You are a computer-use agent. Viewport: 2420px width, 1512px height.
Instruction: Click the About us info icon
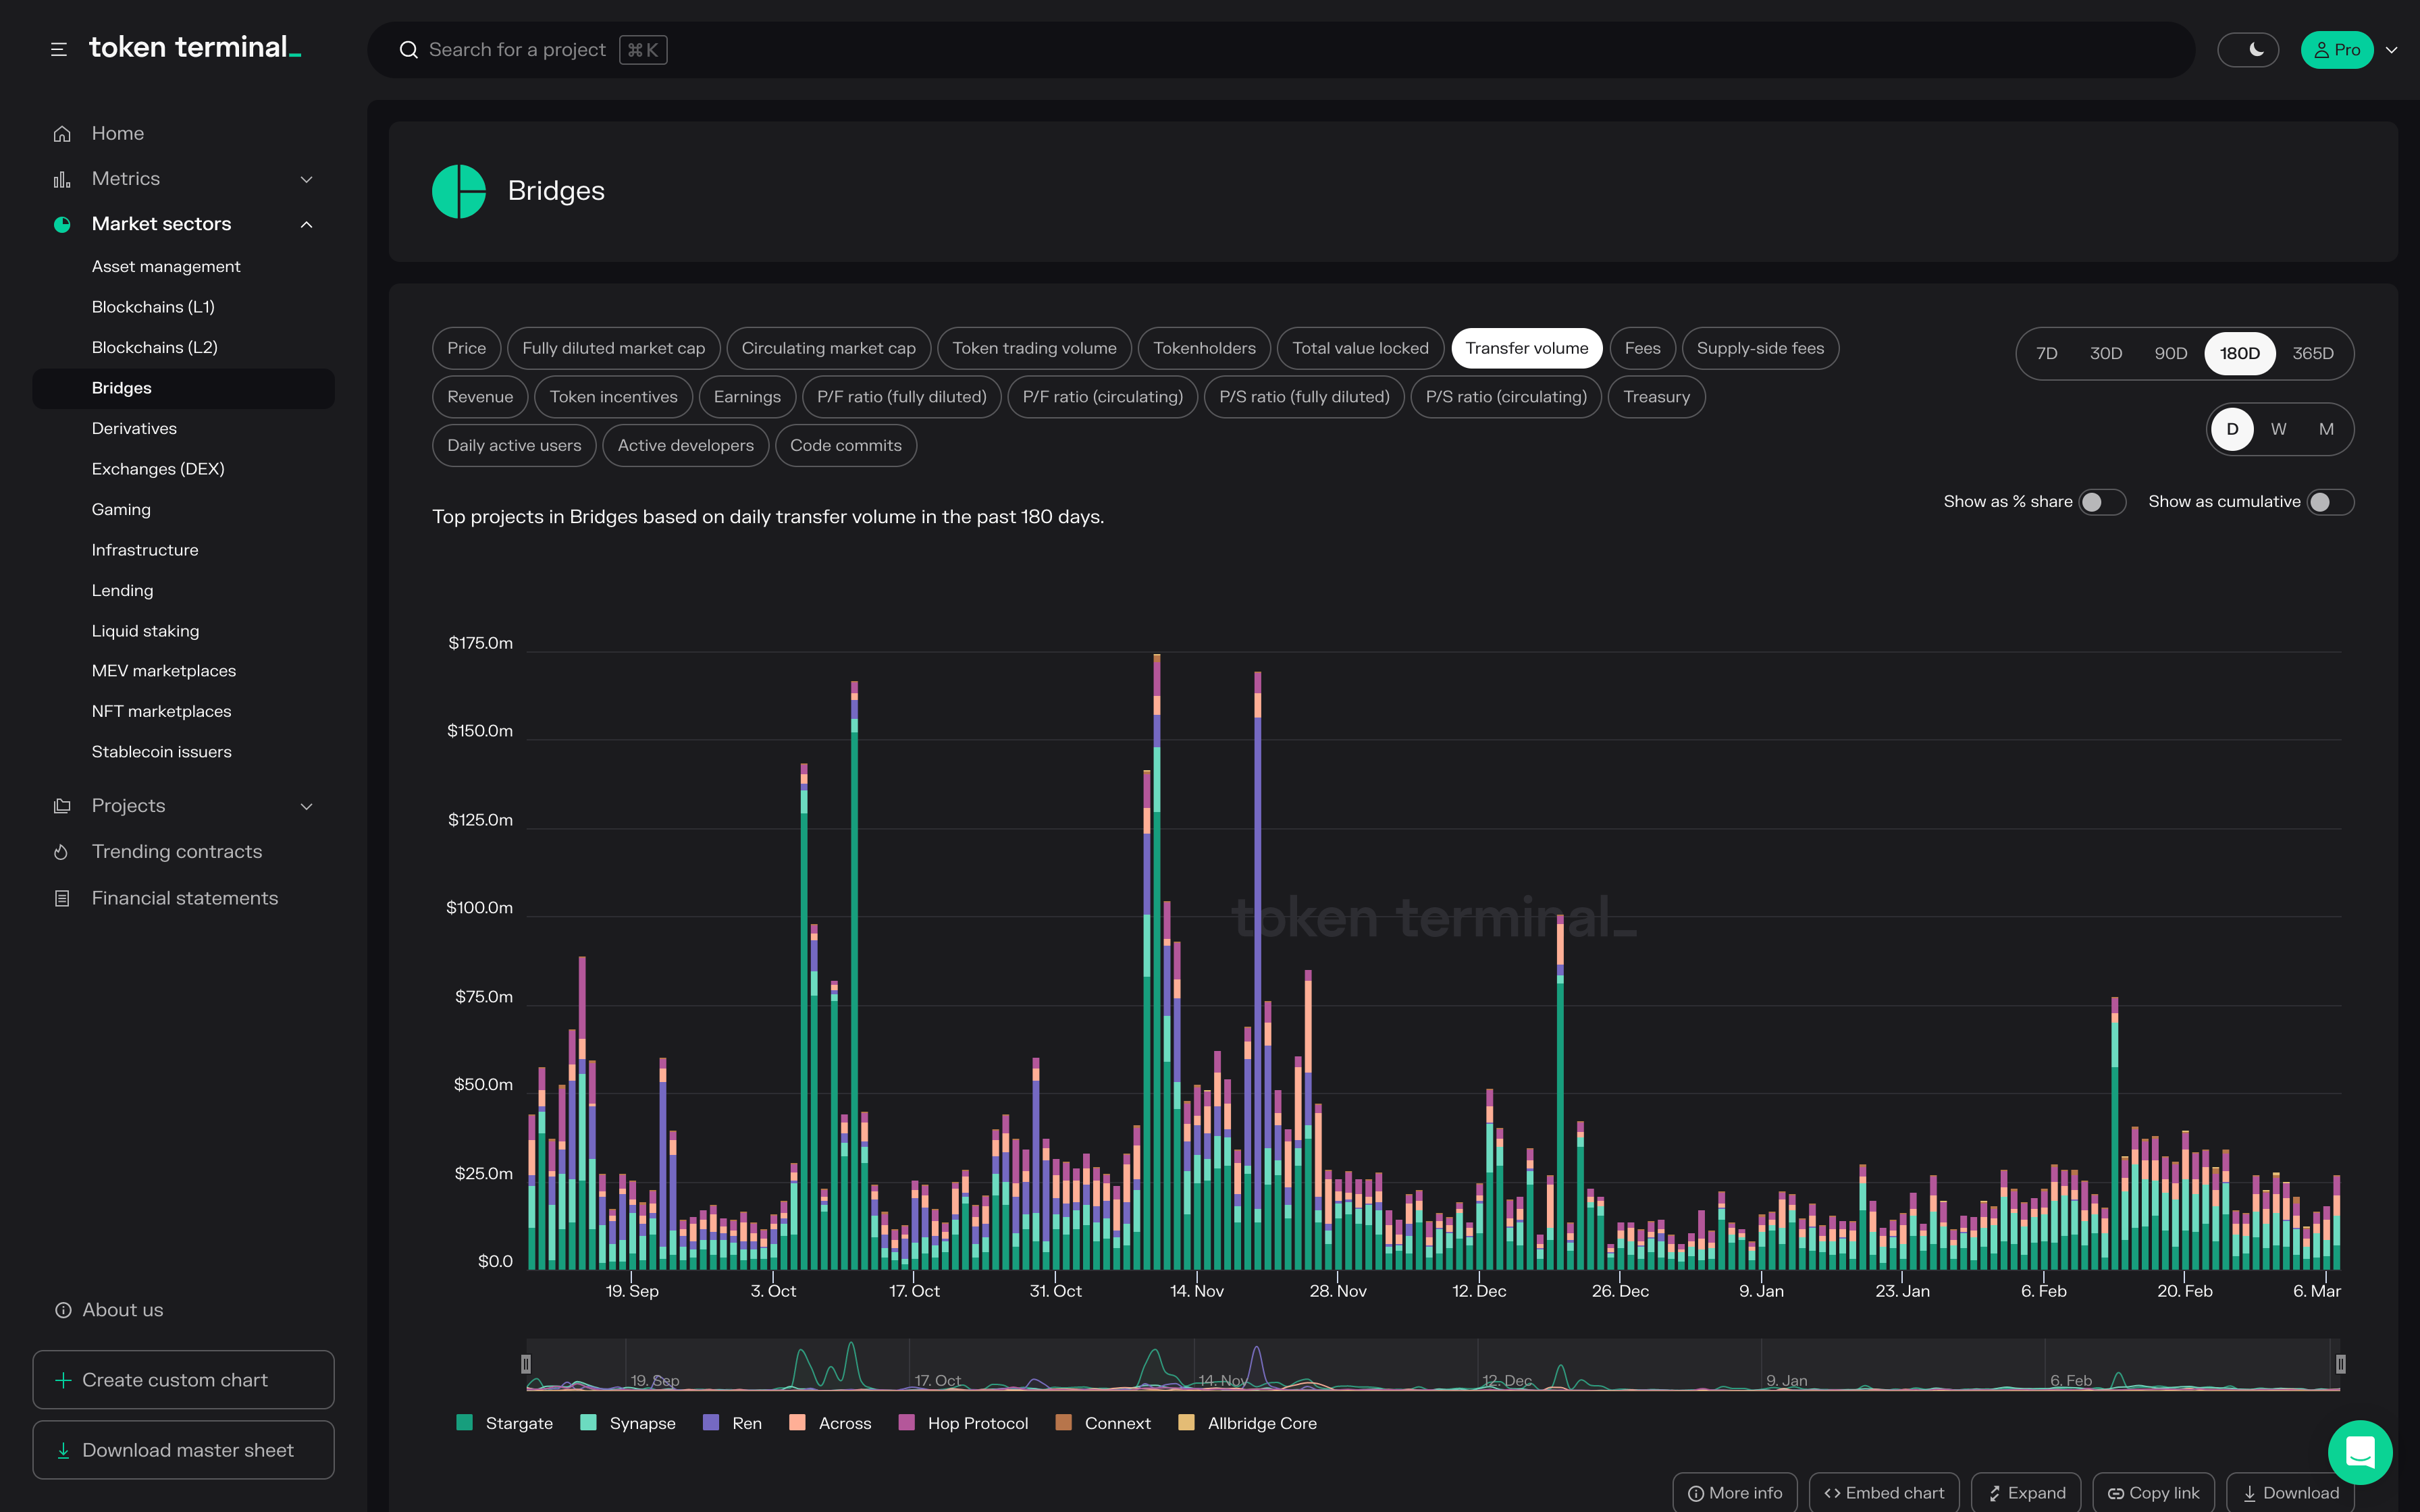[x=63, y=1310]
